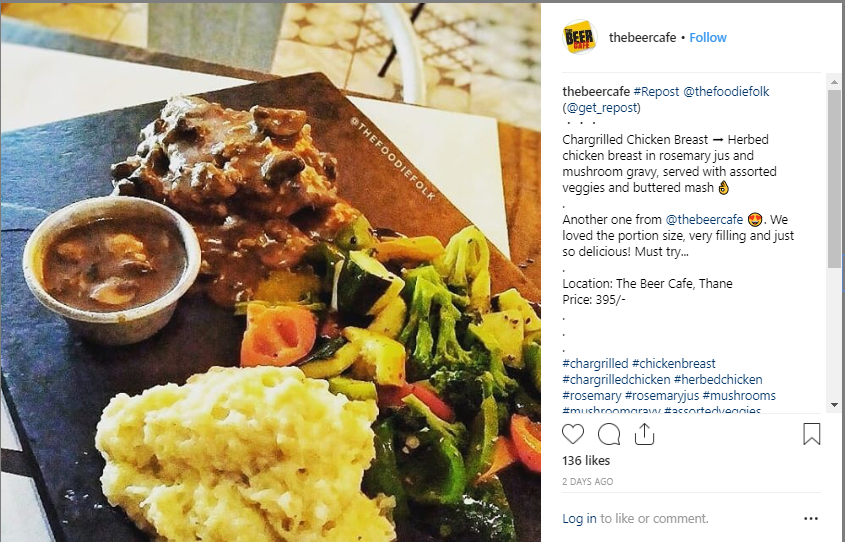Share the post with upload arrow icon
The image size is (845, 542).
click(644, 434)
